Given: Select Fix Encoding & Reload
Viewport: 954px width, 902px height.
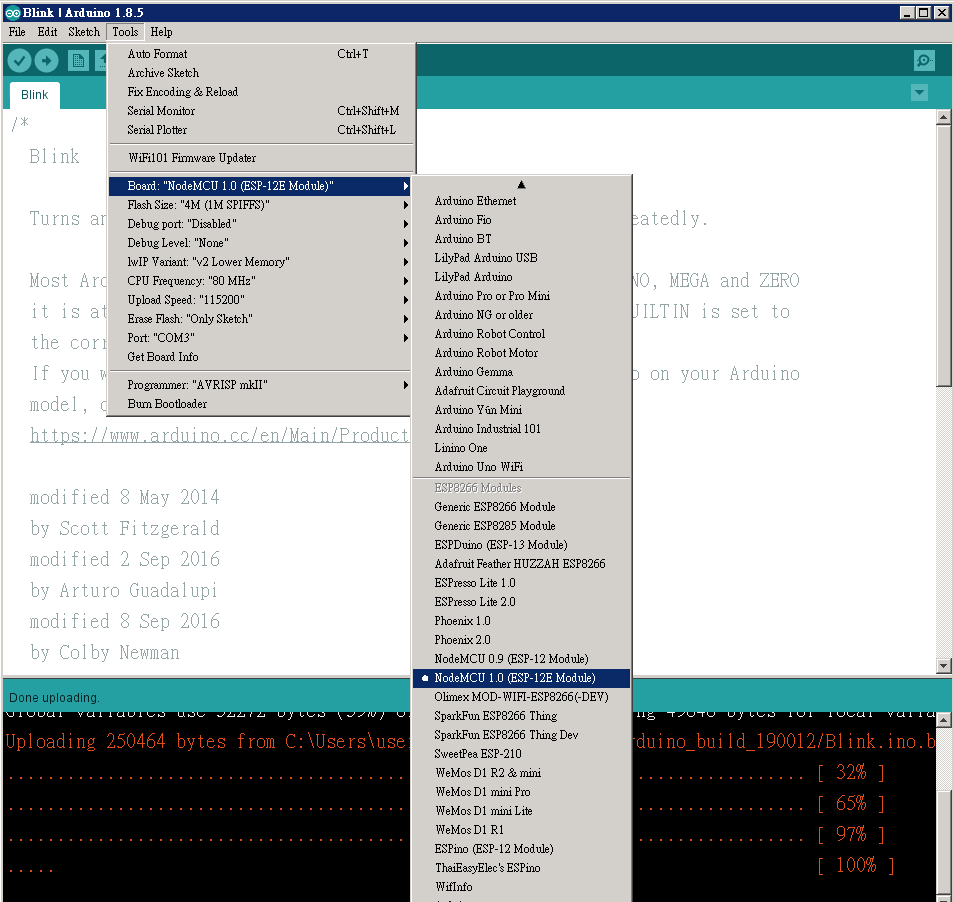Looking at the screenshot, I should point(260,92).
